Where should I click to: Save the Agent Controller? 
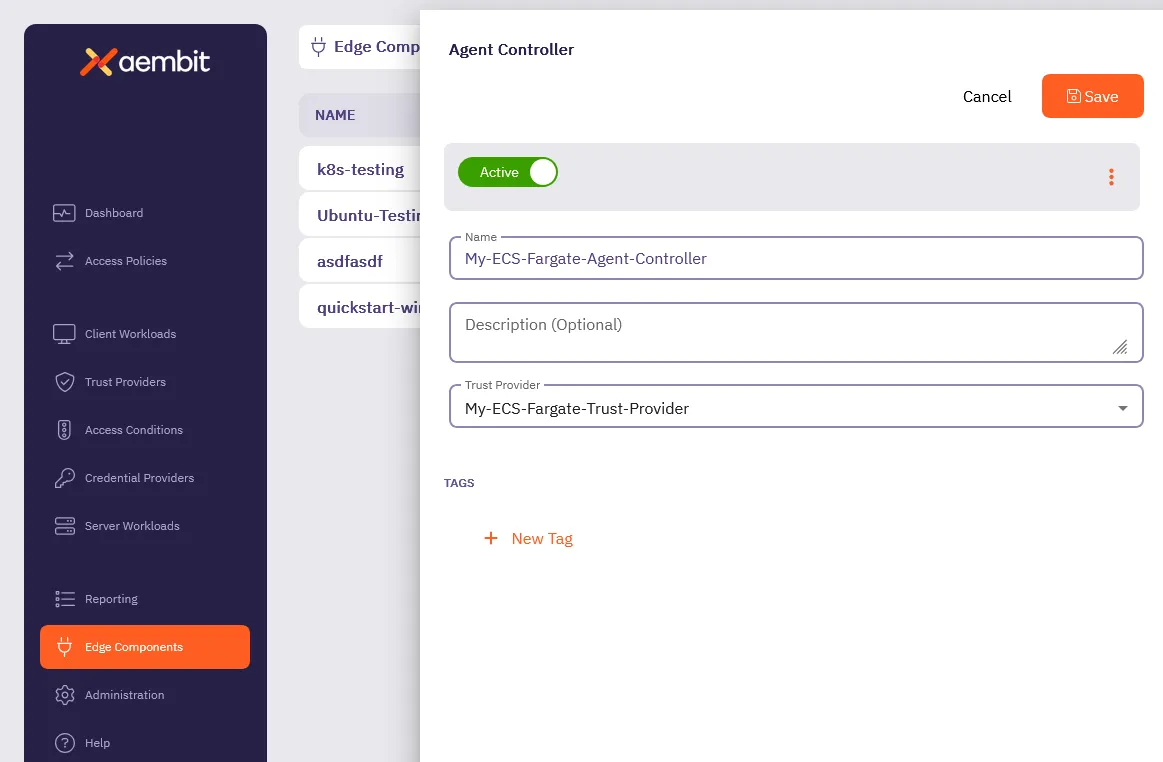[1092, 96]
